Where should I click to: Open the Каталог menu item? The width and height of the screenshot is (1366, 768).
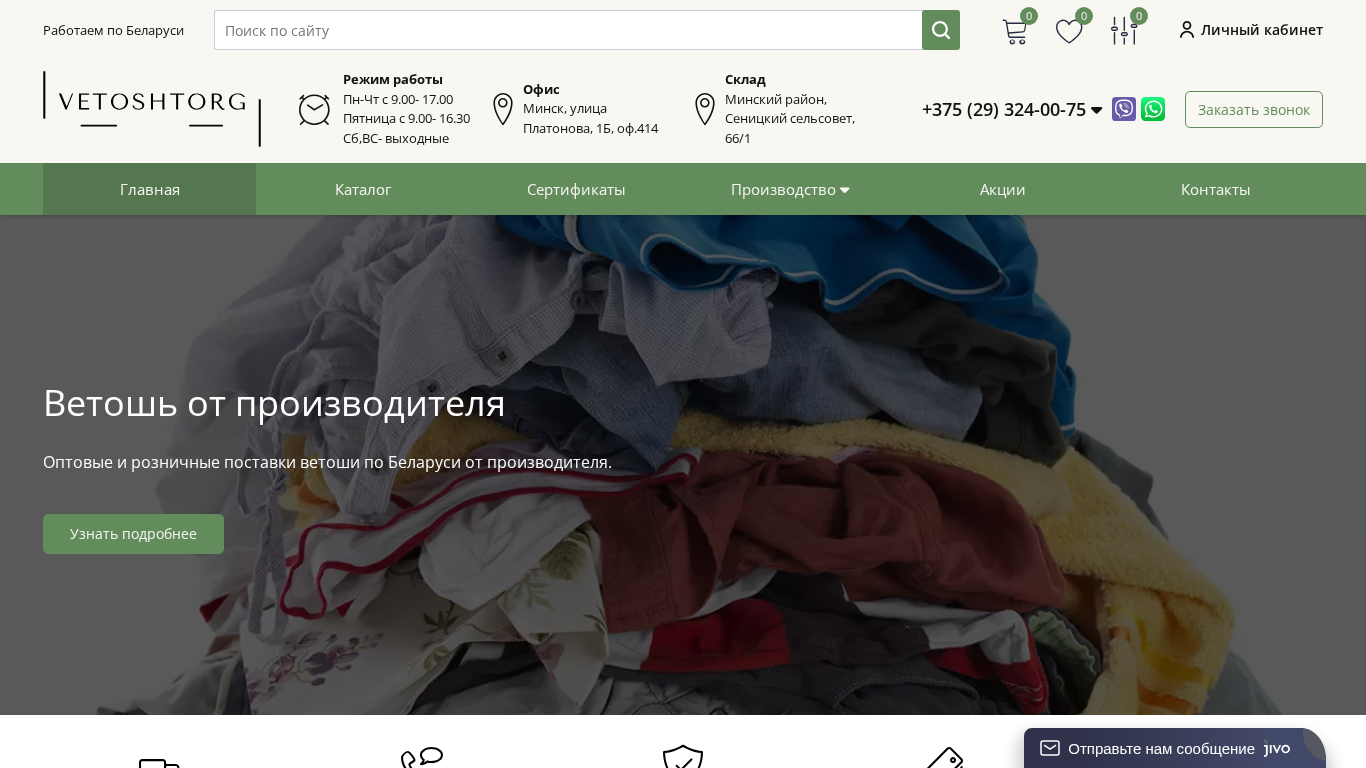coord(363,189)
